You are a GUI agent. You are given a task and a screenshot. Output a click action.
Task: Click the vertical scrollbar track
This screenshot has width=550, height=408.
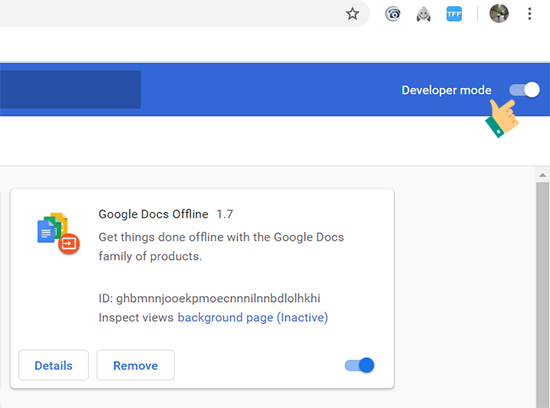click(542, 295)
